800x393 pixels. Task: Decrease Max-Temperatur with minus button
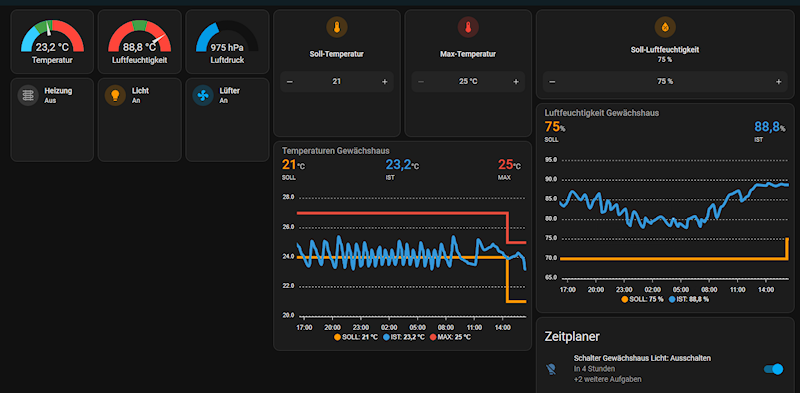pos(421,82)
